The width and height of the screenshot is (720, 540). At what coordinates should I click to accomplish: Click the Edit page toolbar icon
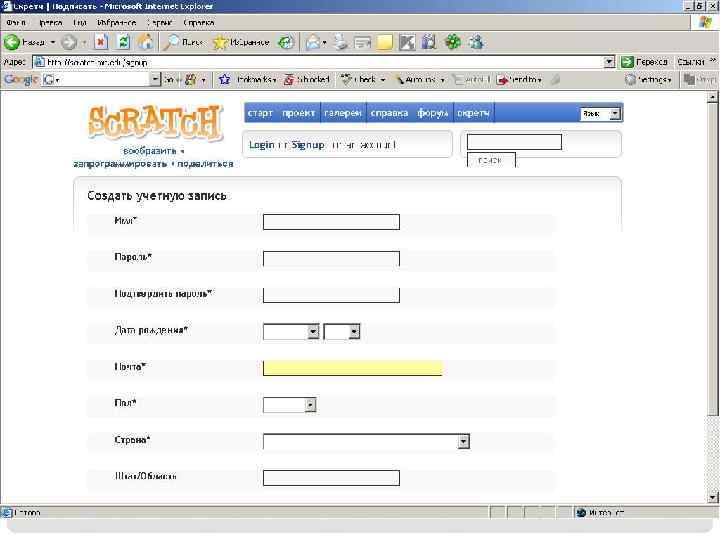tap(363, 42)
